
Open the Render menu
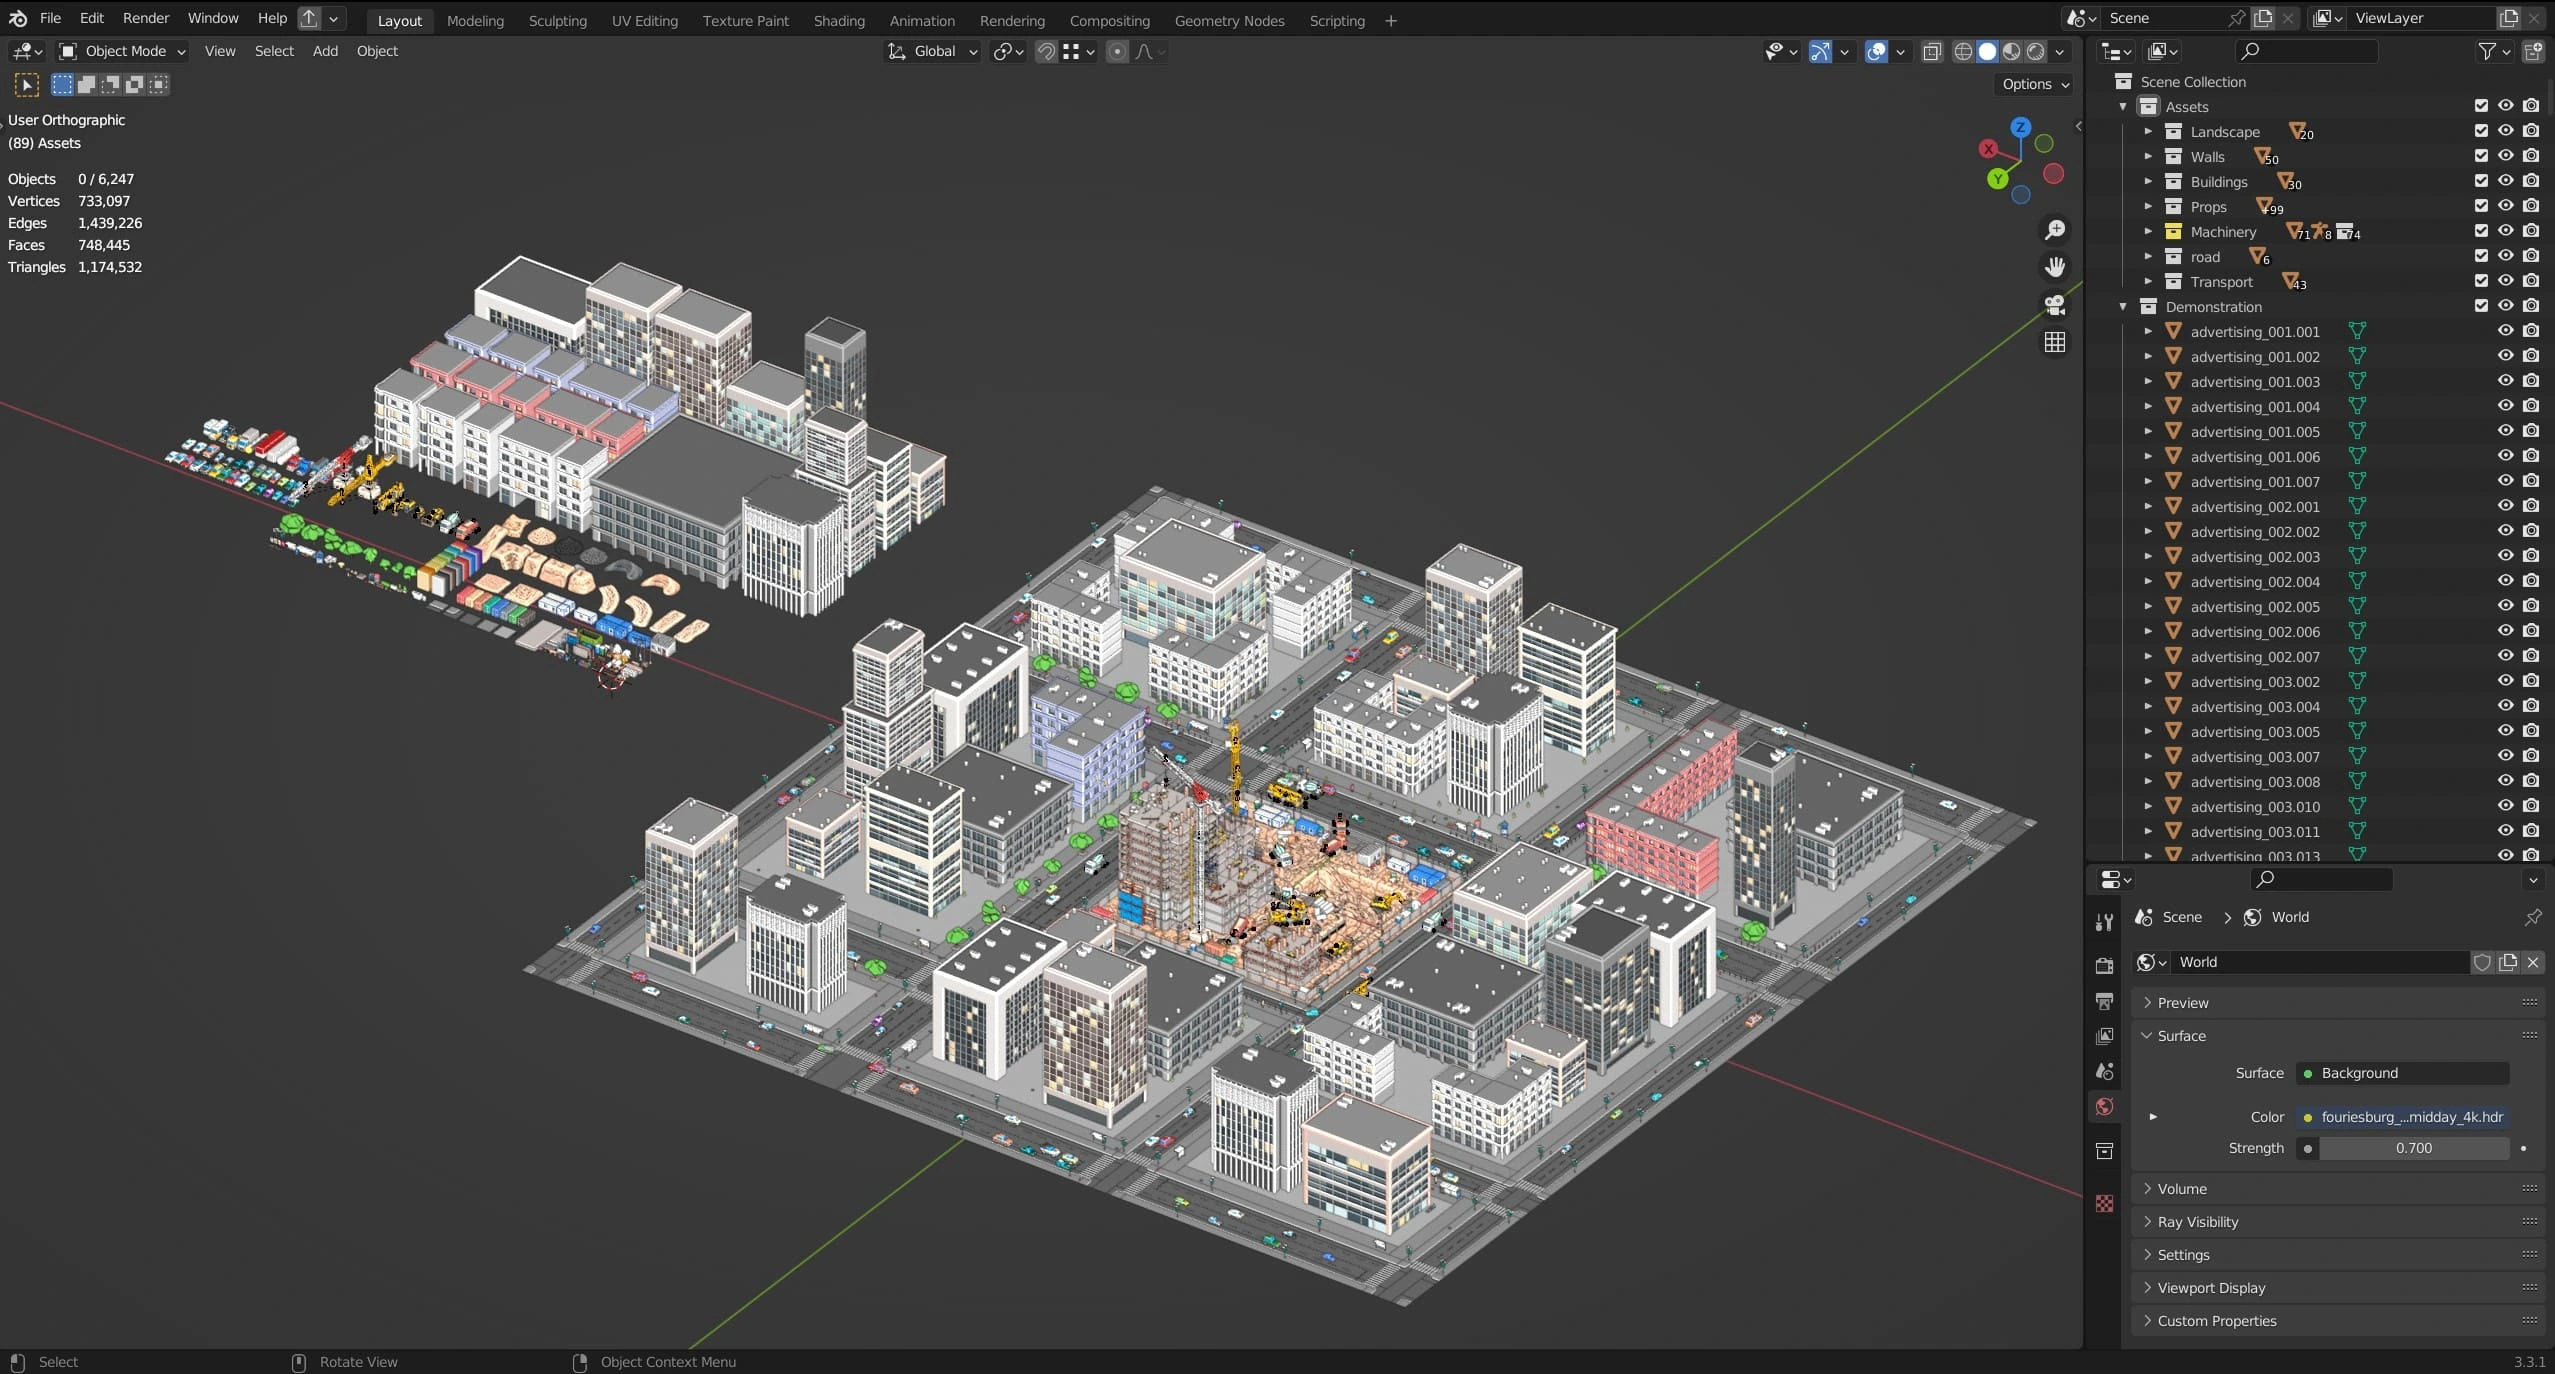[x=146, y=18]
